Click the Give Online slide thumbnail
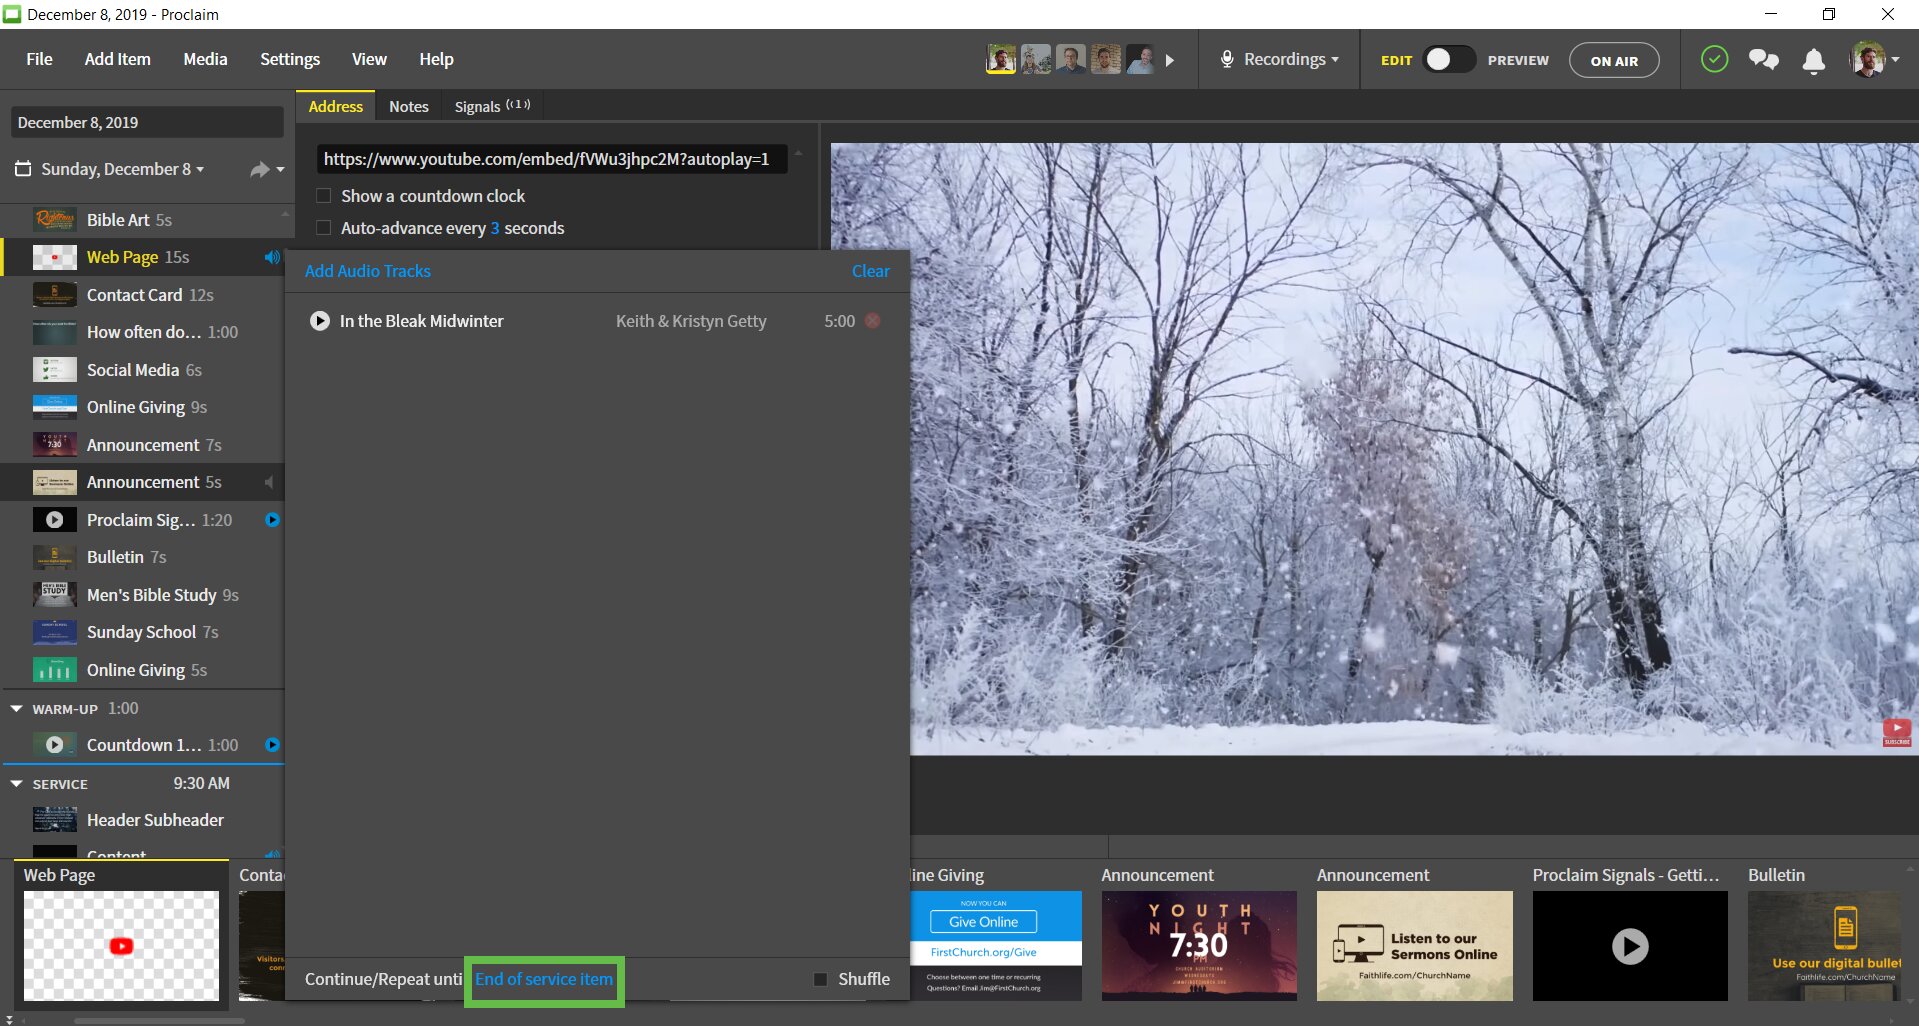 [x=996, y=946]
